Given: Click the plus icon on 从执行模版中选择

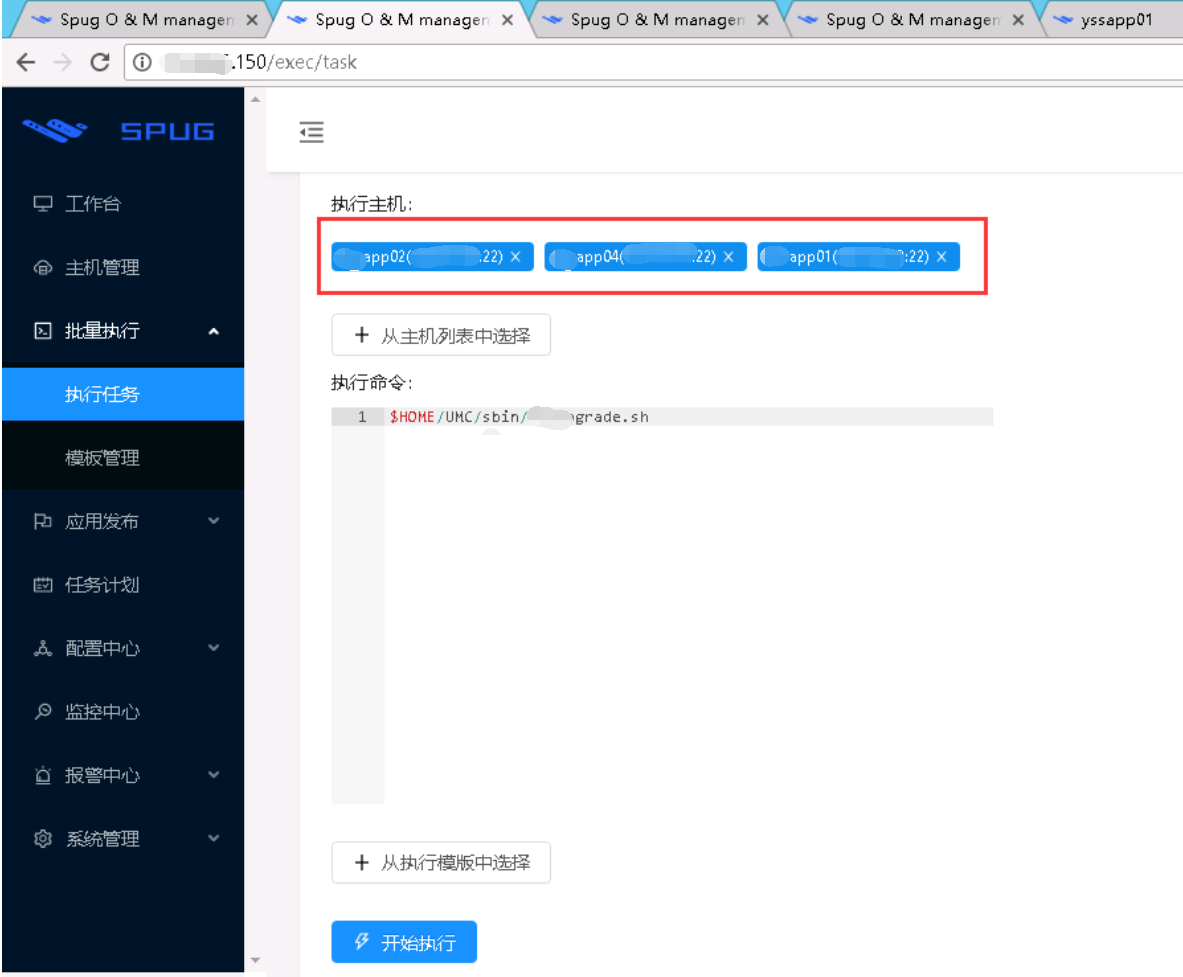Looking at the screenshot, I should point(361,862).
